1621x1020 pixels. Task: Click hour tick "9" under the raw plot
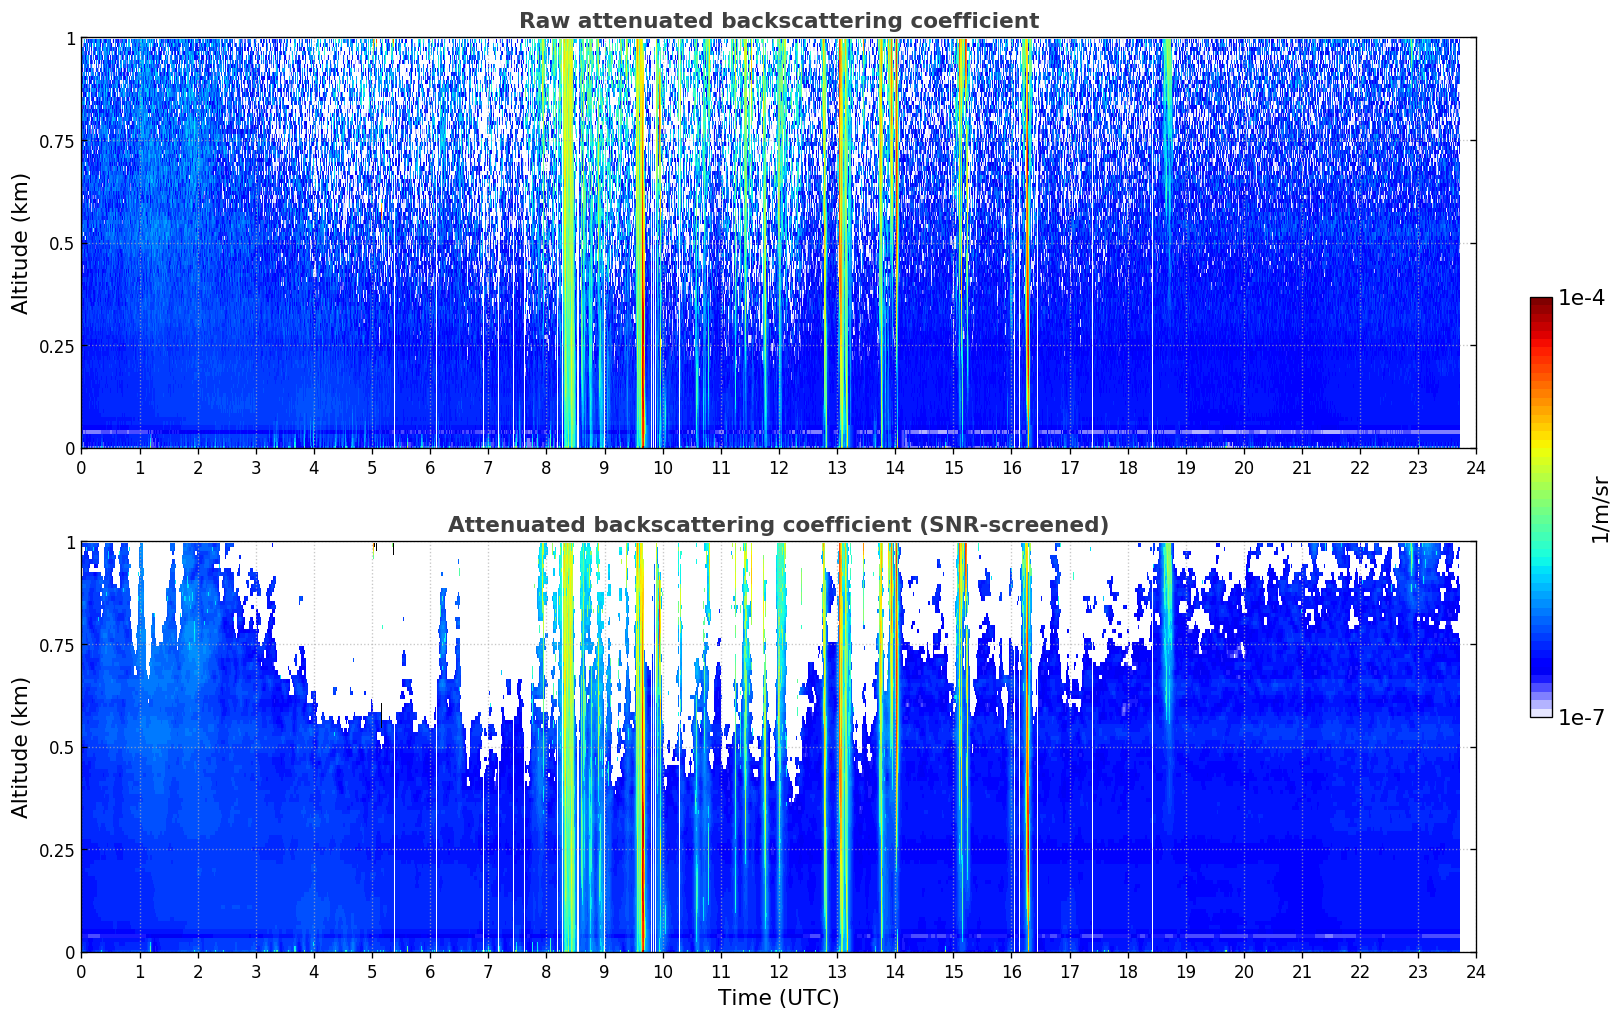(x=604, y=467)
